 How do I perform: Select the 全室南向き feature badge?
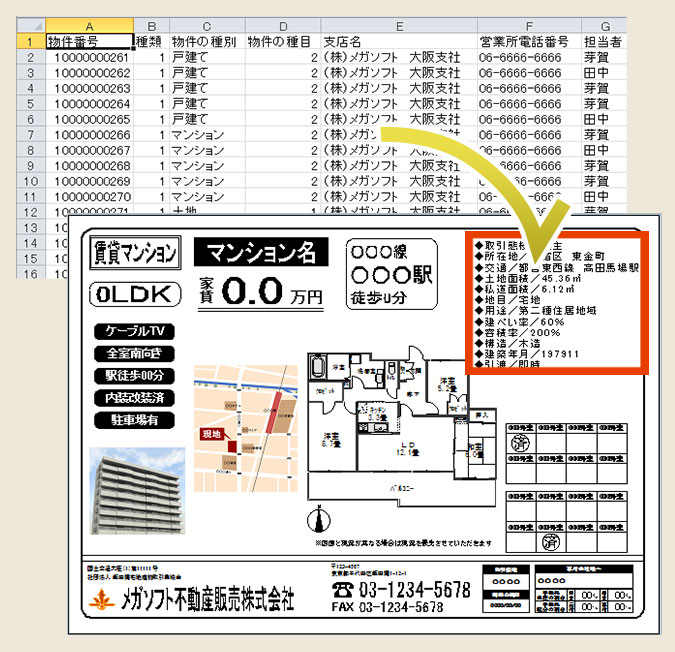pos(128,353)
